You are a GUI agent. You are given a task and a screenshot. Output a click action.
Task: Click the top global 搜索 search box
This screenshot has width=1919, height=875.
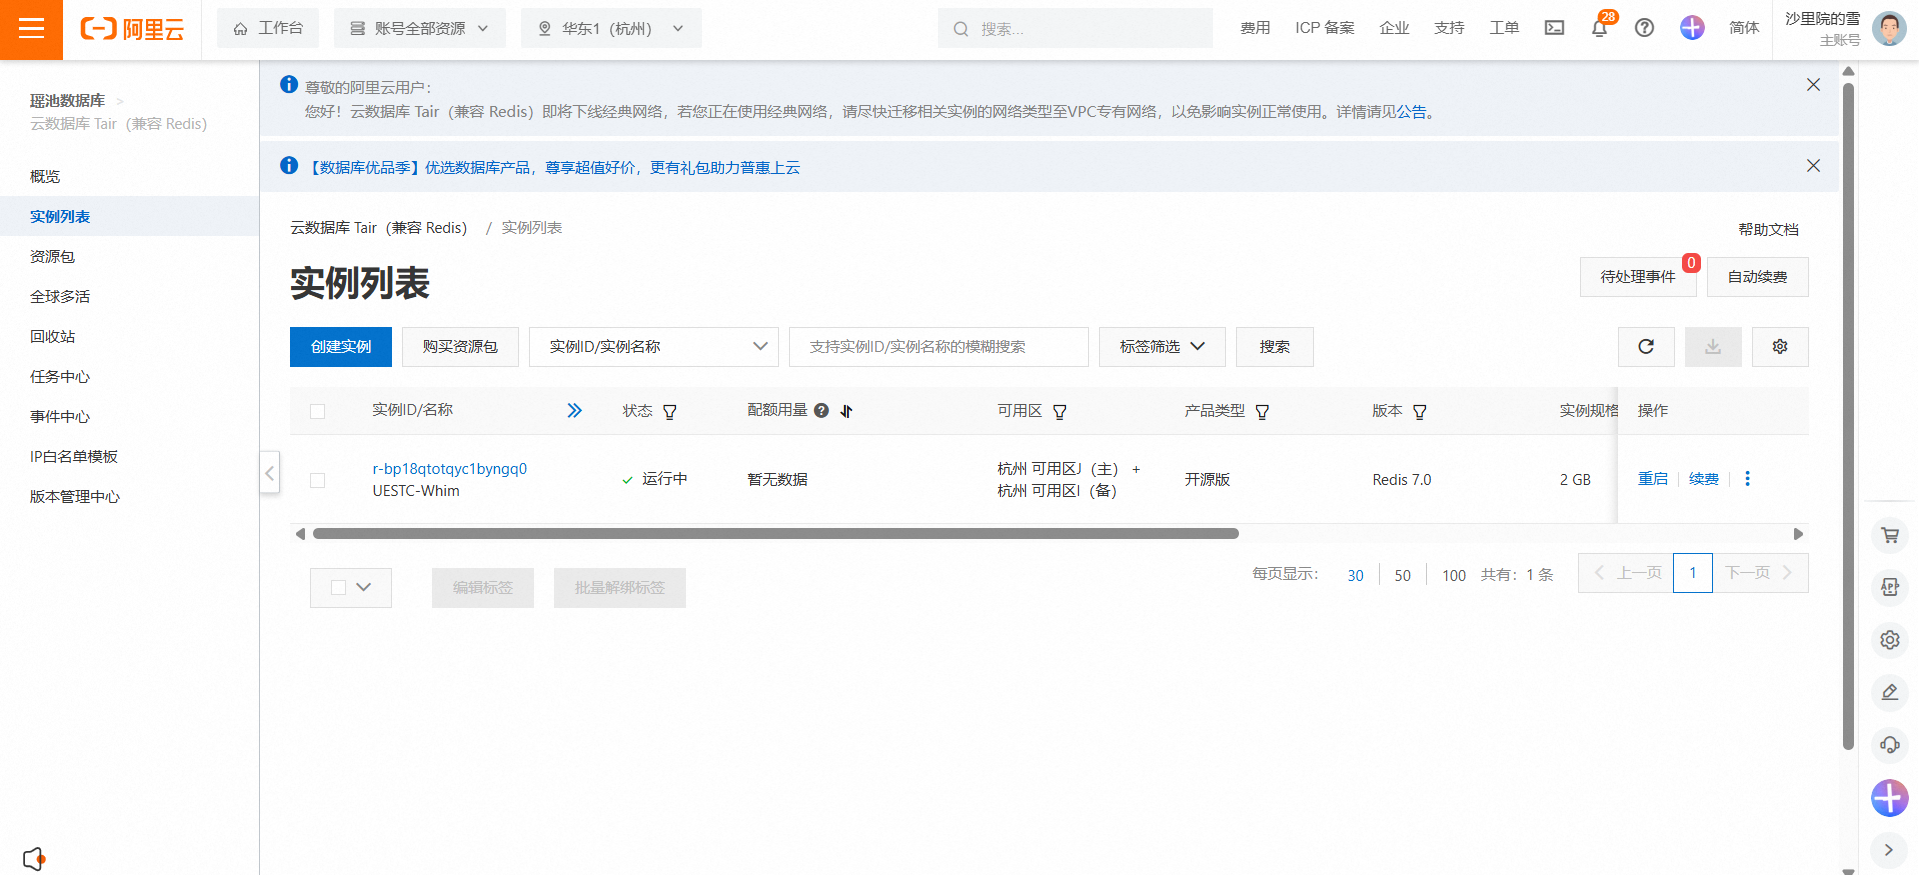point(1075,28)
